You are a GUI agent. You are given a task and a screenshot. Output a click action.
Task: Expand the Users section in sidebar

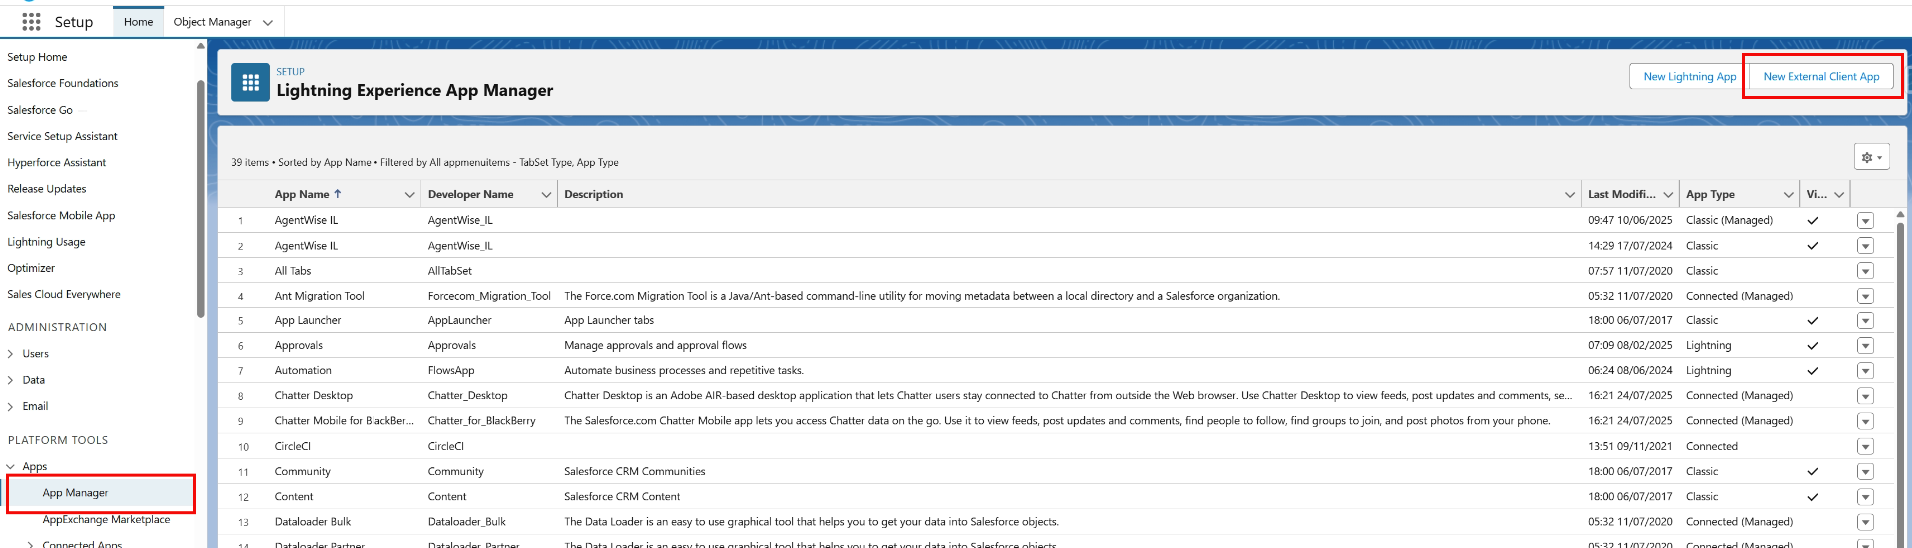(x=11, y=354)
